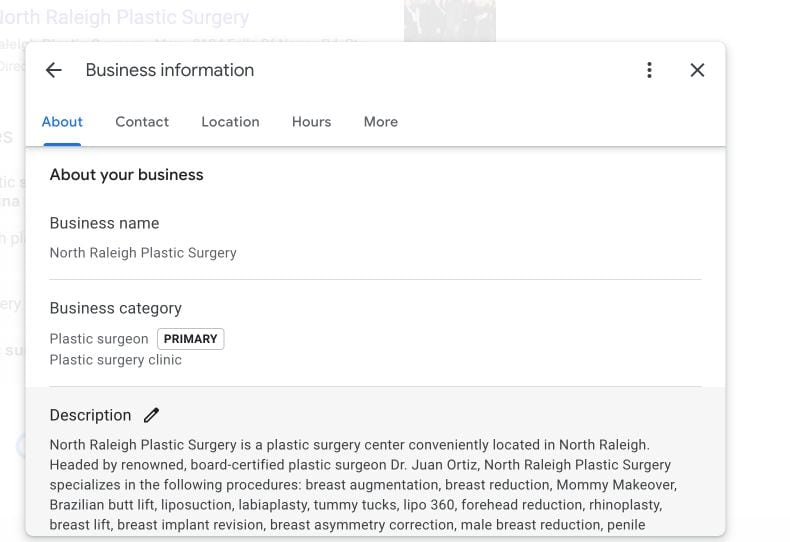Click the About your business heading
790x542 pixels.
point(126,175)
